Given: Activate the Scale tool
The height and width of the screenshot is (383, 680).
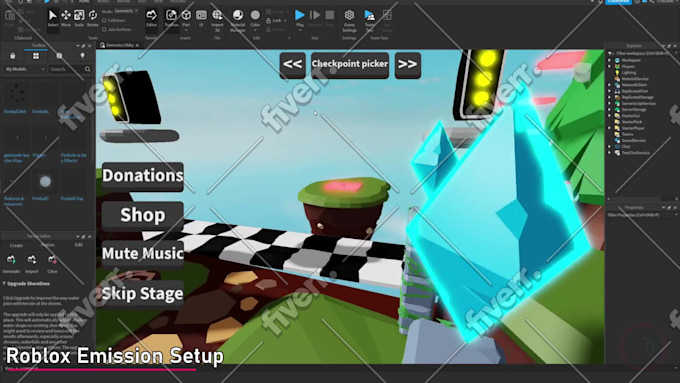Looking at the screenshot, I should [x=79, y=18].
